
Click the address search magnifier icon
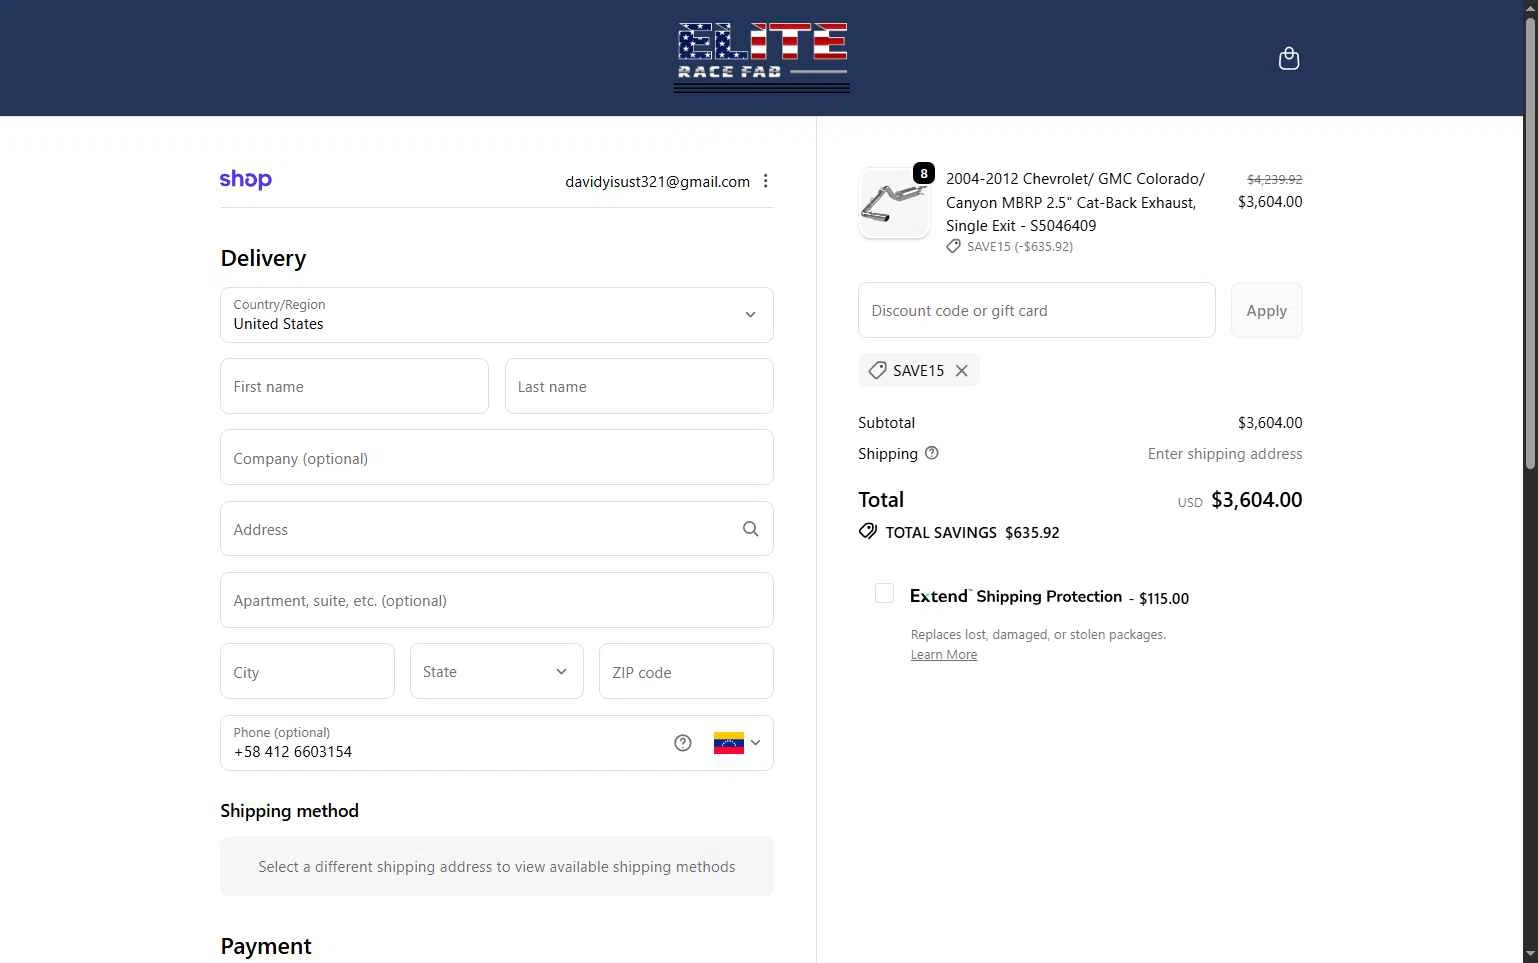750,529
